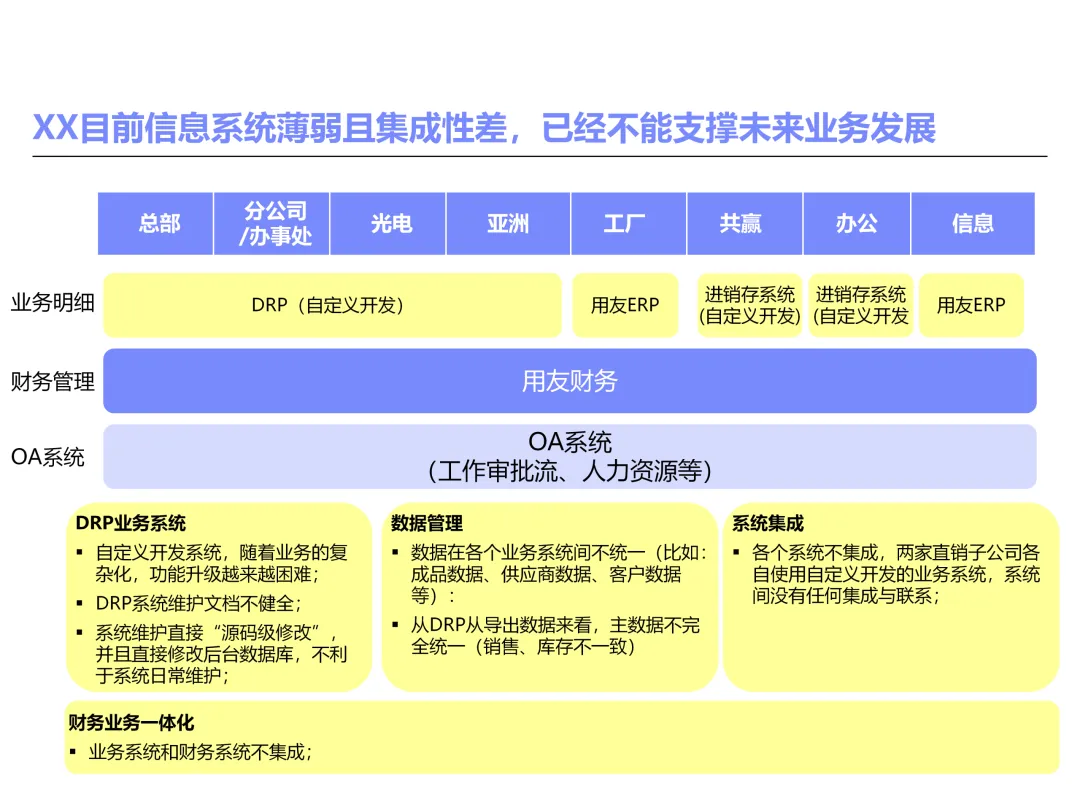Click the bullet 从DRP从导出数据来看

pos(556,636)
